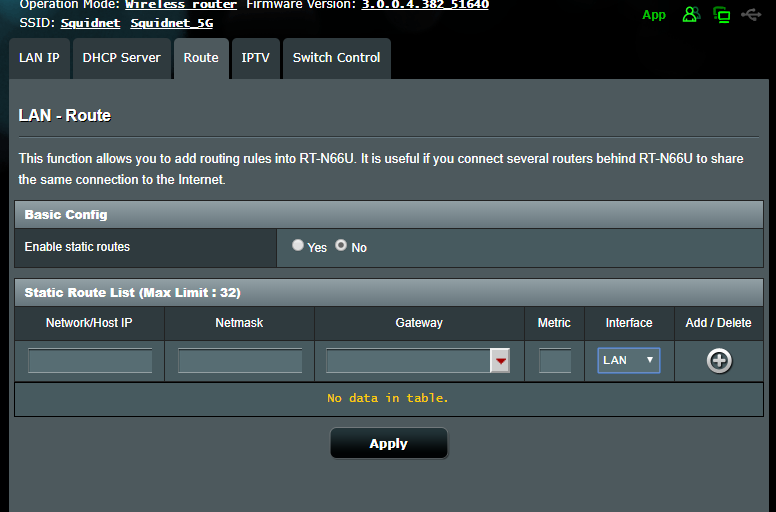Click the Squidnet_5G SSID link
The width and height of the screenshot is (776, 512).
(x=172, y=23)
